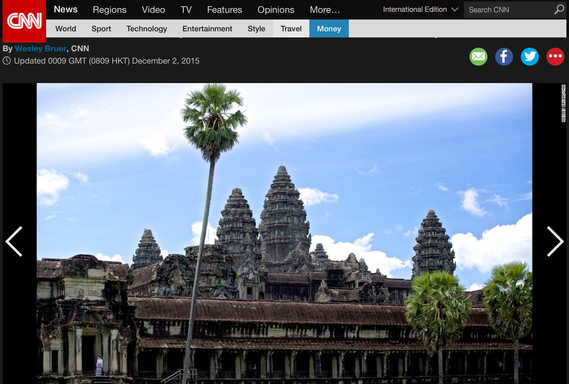The width and height of the screenshot is (569, 384).
Task: Focus the Search CNN field
Action: (509, 10)
